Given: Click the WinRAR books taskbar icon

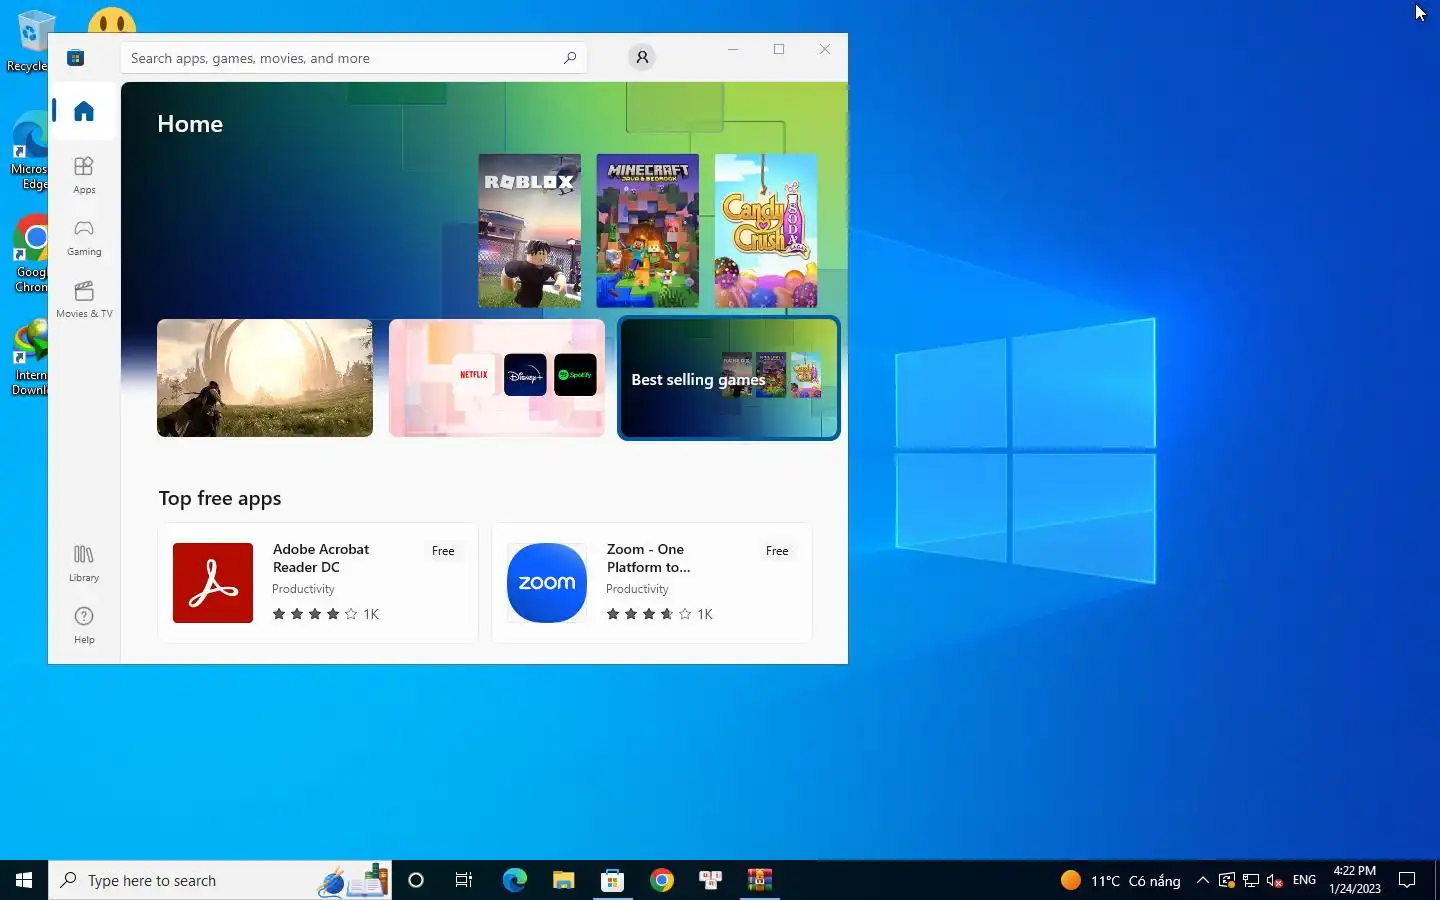Looking at the screenshot, I should [x=759, y=880].
